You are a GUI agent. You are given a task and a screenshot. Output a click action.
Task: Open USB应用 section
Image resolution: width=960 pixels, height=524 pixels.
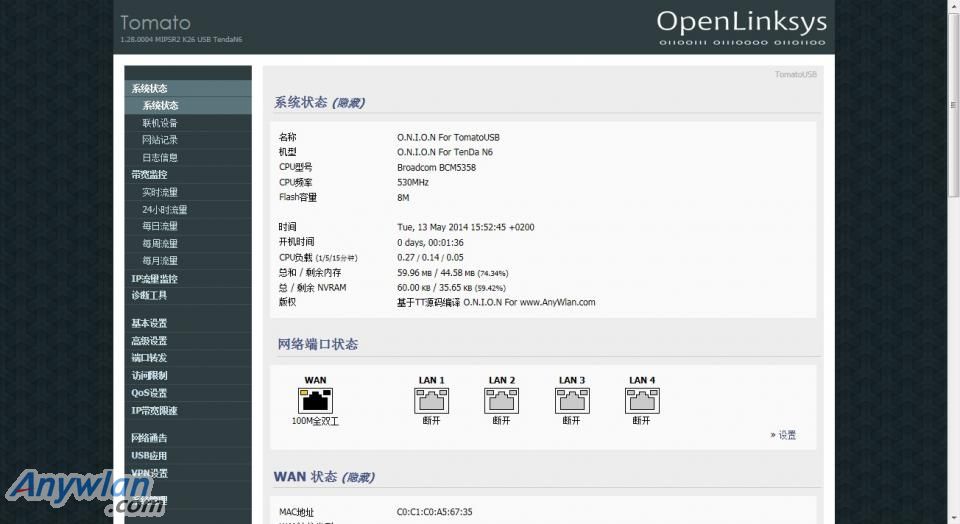pos(188,455)
